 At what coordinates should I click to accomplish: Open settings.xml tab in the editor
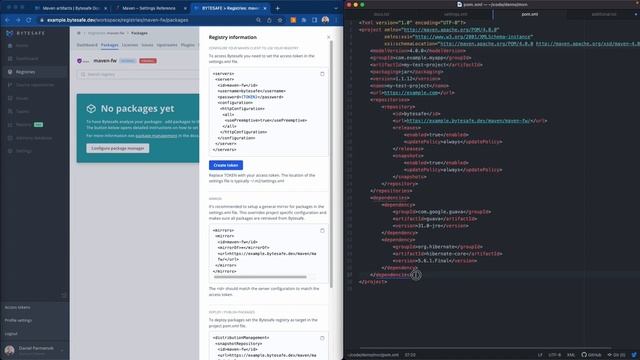click(x=456, y=14)
